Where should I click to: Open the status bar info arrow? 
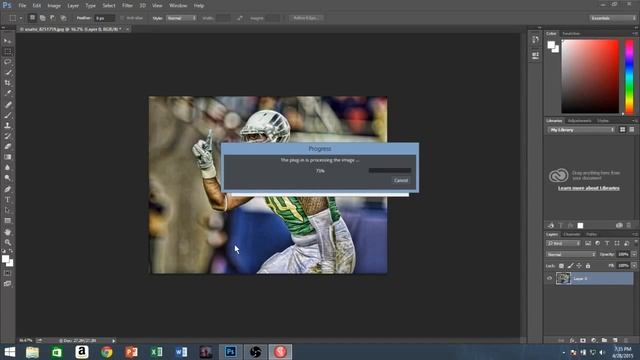114,340
